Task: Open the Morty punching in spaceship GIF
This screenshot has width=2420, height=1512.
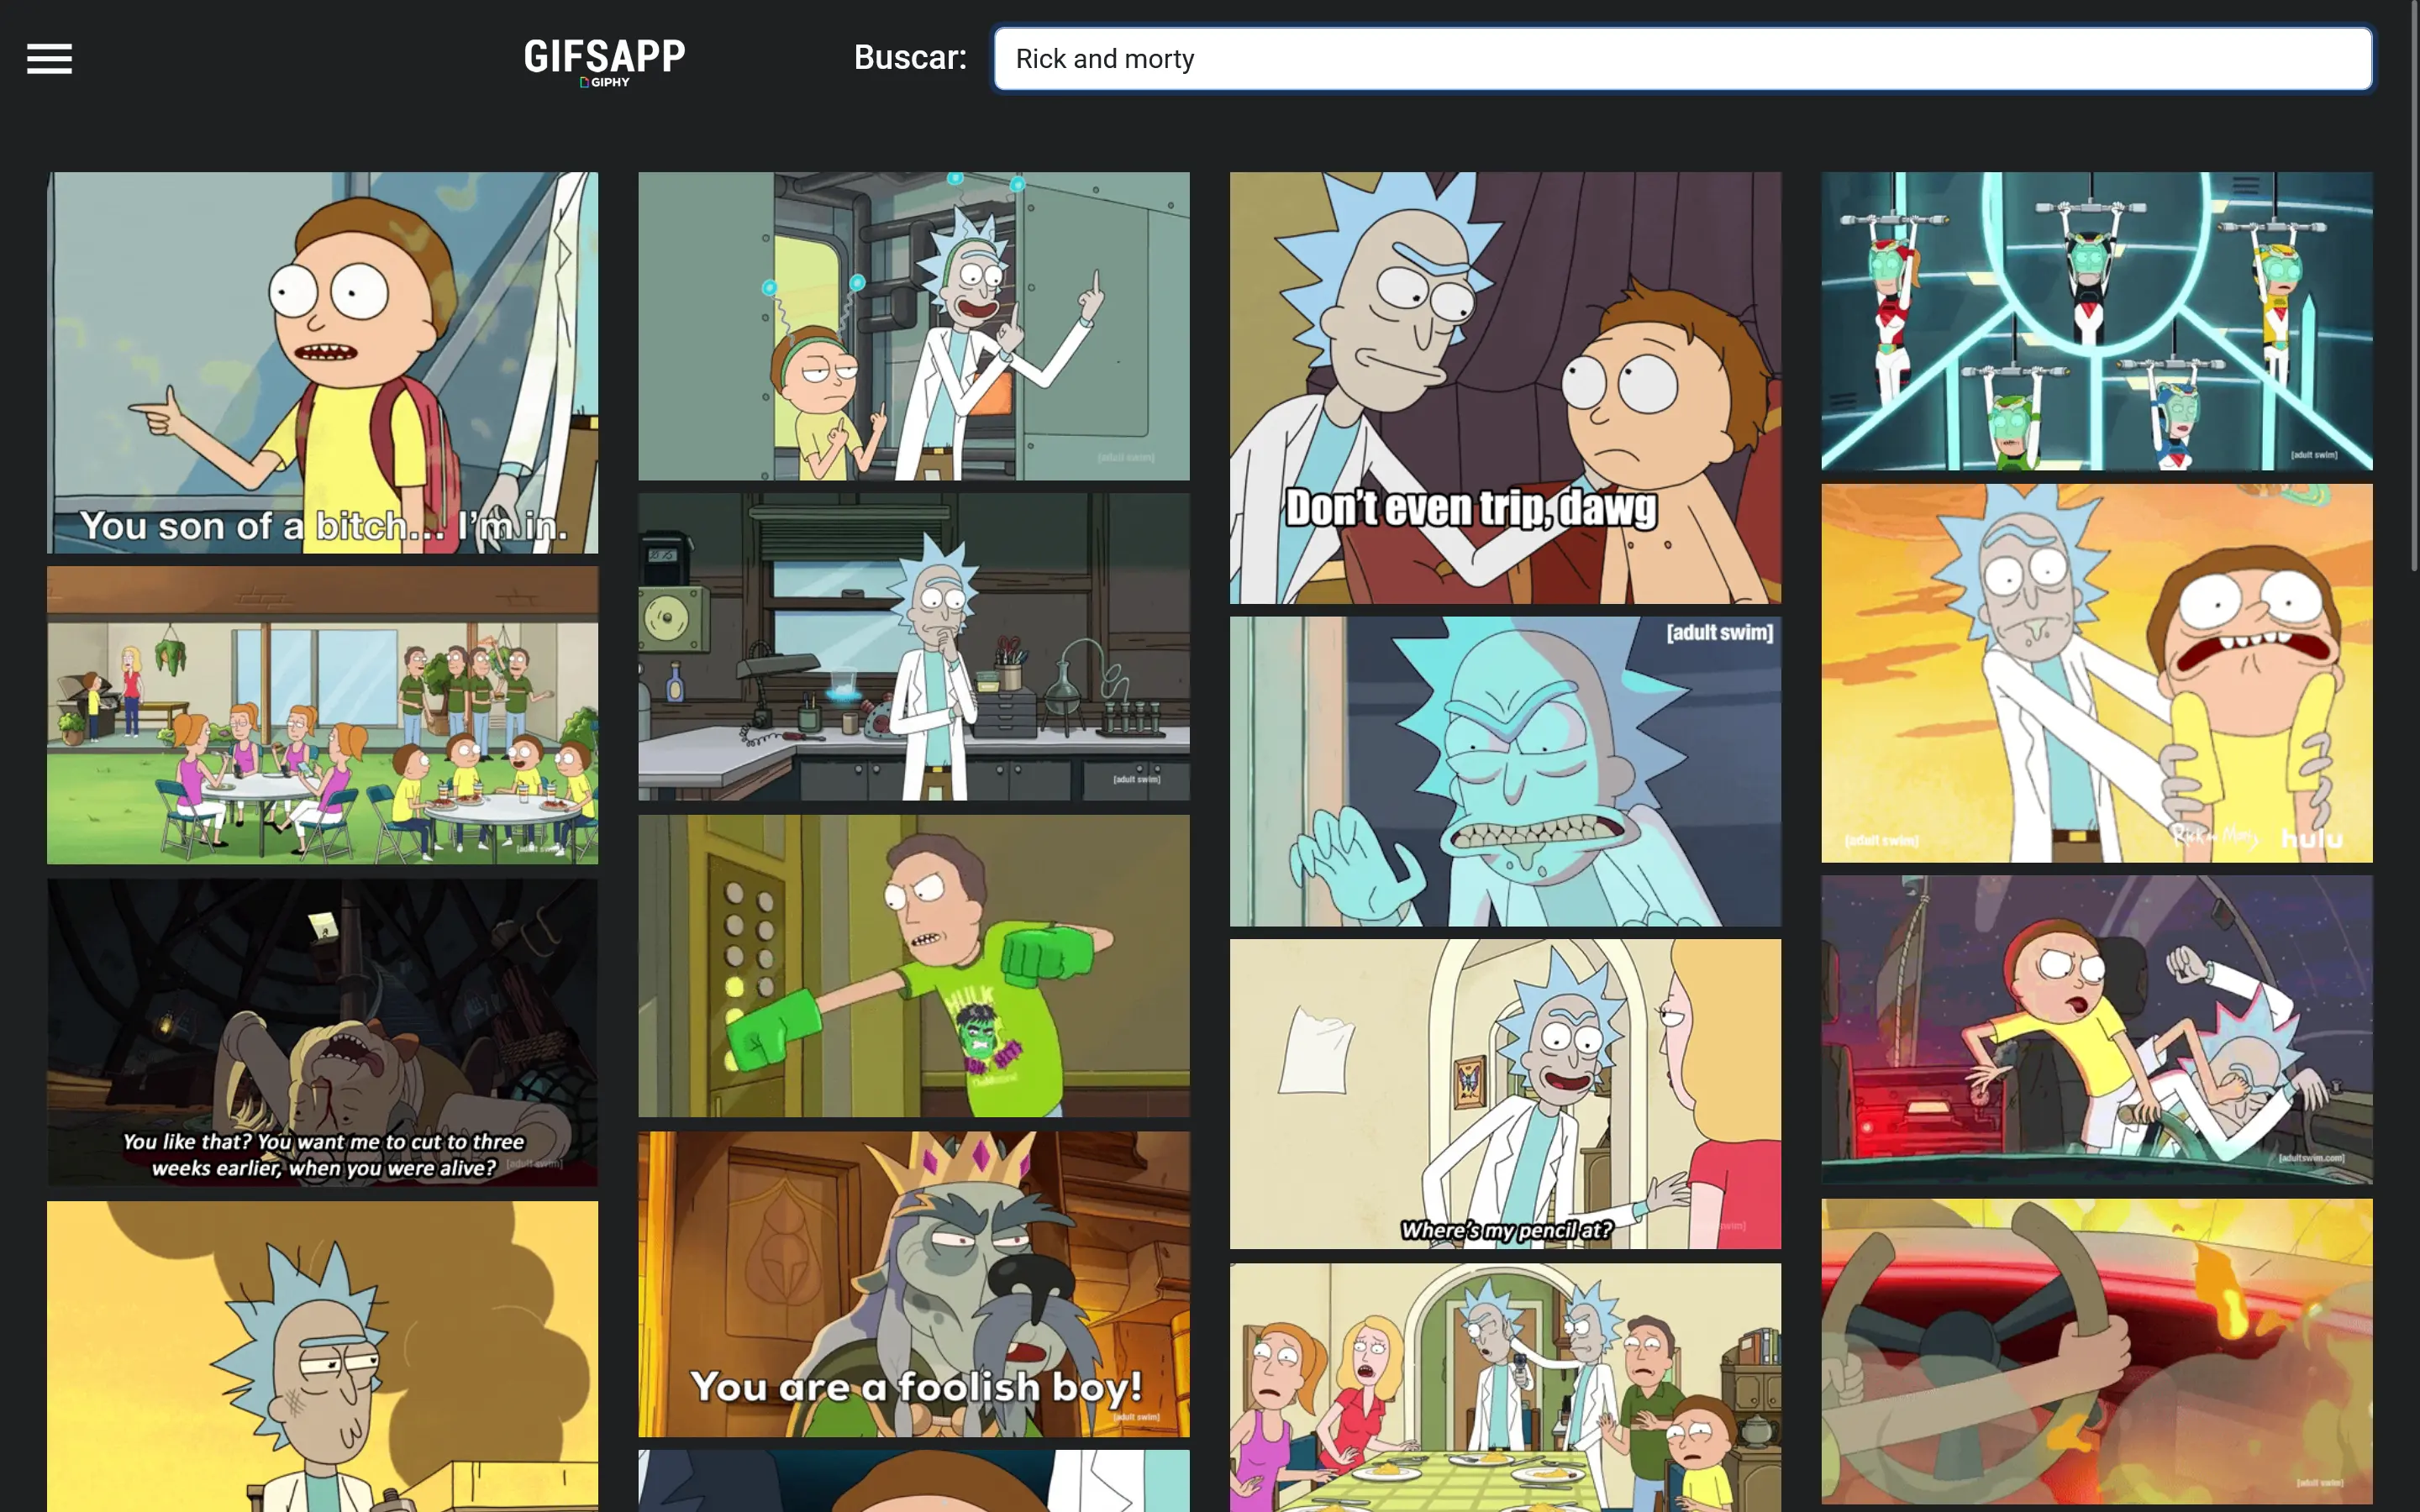Action: [x=2096, y=1030]
